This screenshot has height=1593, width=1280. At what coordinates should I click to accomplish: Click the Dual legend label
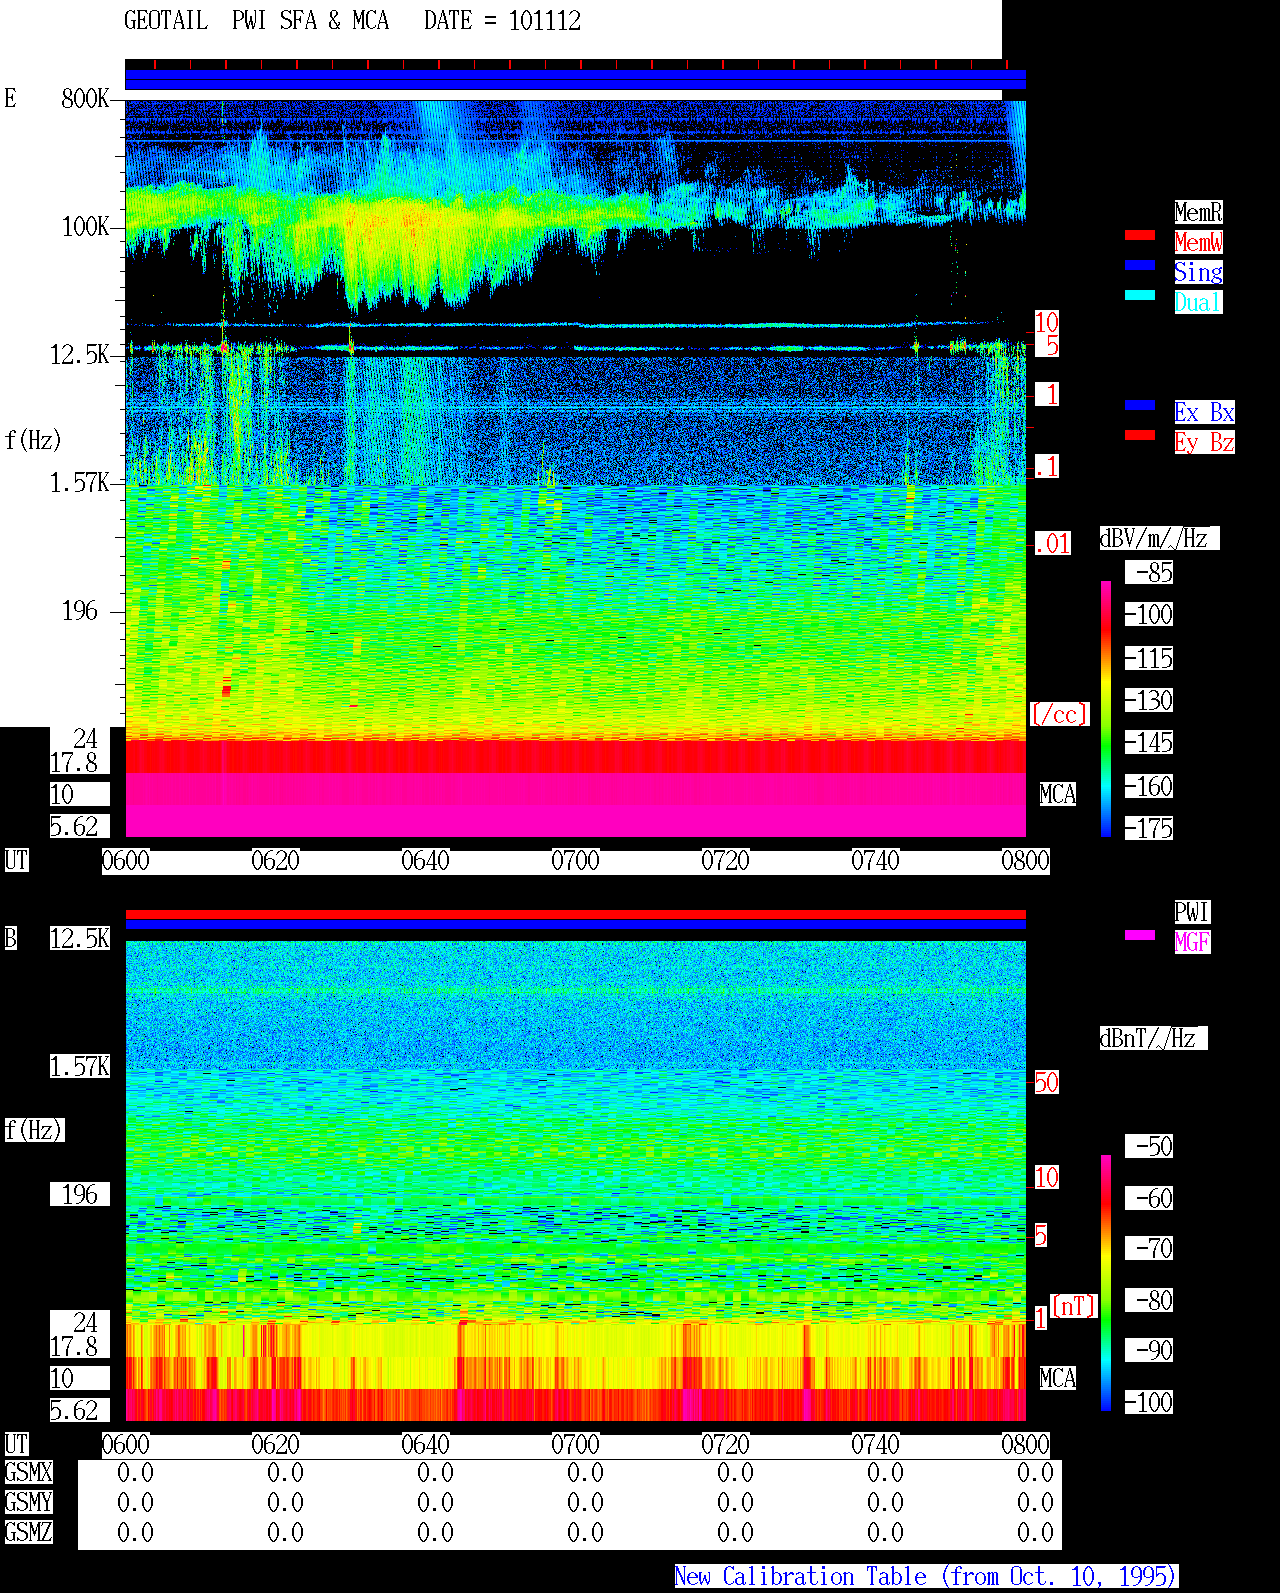pos(1198,302)
